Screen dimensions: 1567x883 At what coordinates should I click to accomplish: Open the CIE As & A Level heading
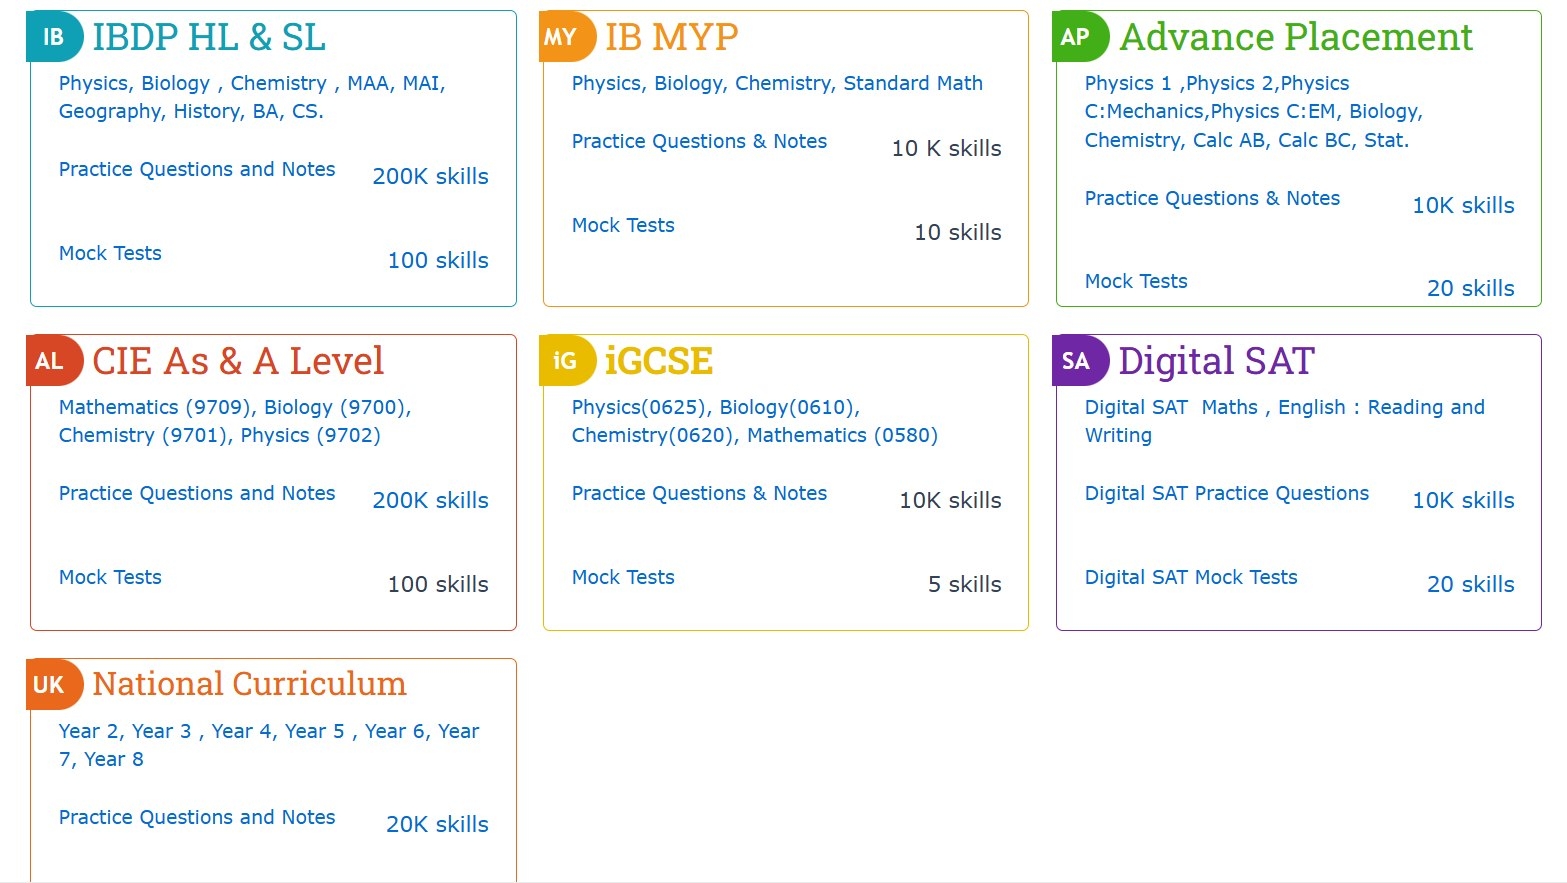(x=238, y=361)
